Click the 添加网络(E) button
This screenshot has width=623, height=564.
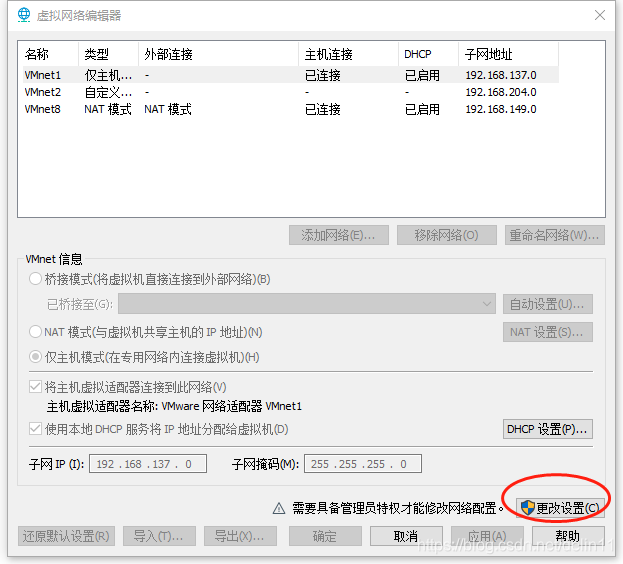(x=339, y=235)
